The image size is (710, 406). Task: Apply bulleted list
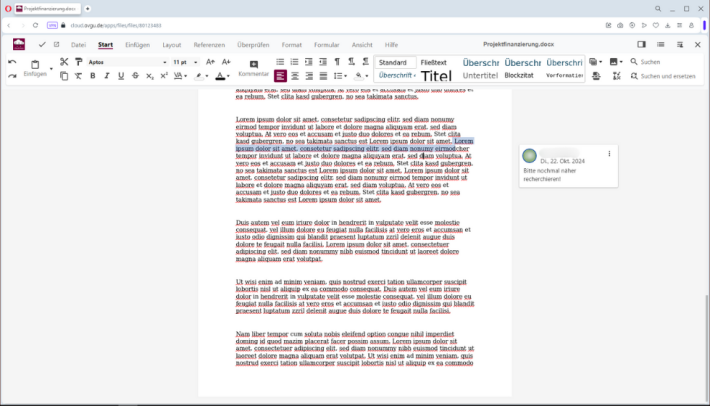[280, 62]
